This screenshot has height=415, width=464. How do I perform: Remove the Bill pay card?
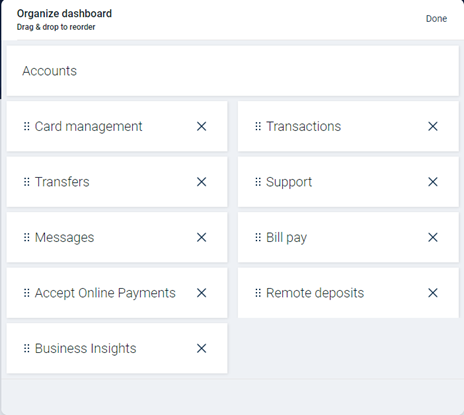pyautogui.click(x=433, y=237)
